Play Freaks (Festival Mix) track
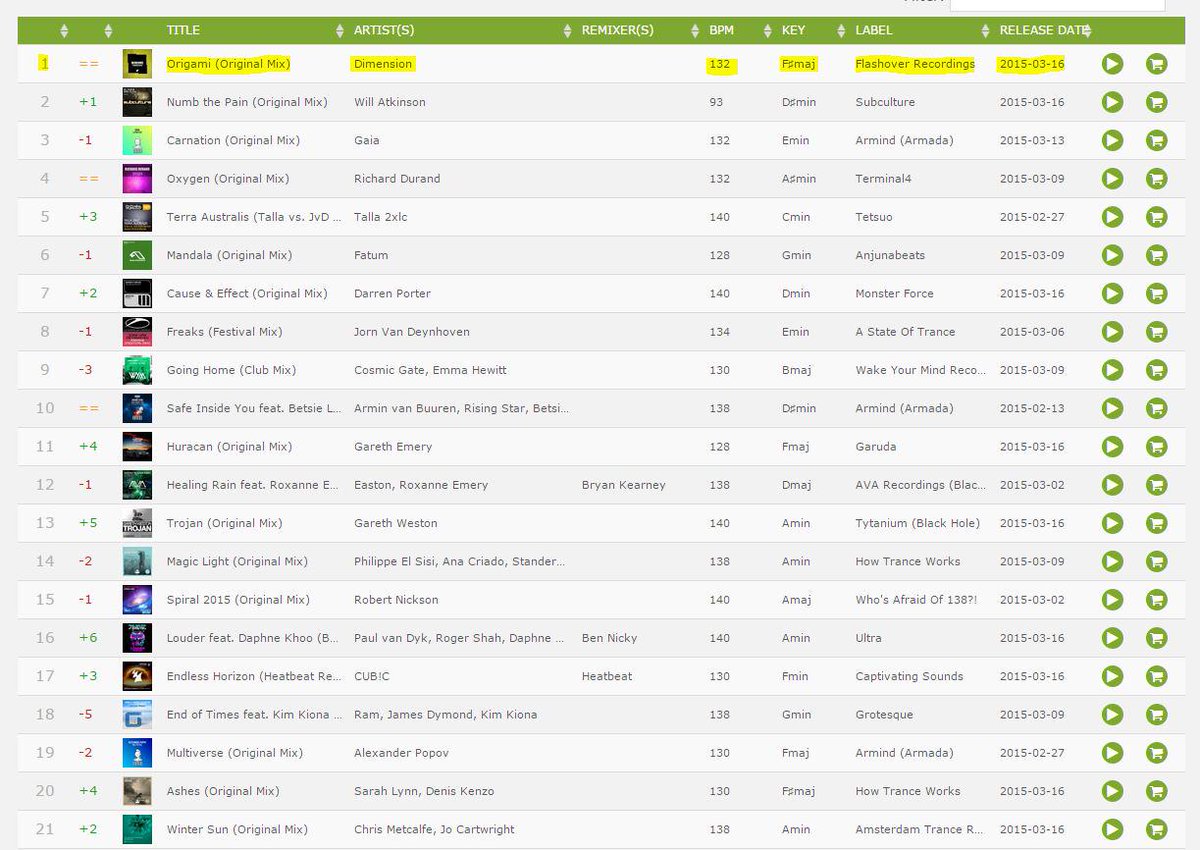 (1112, 332)
